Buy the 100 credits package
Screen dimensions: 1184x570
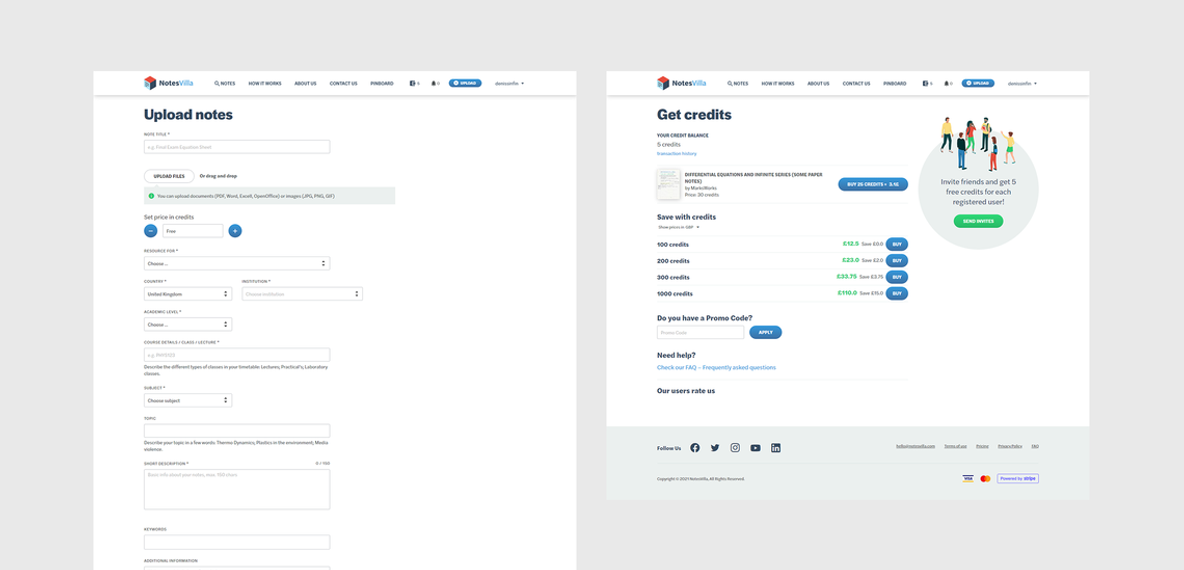[x=897, y=244]
